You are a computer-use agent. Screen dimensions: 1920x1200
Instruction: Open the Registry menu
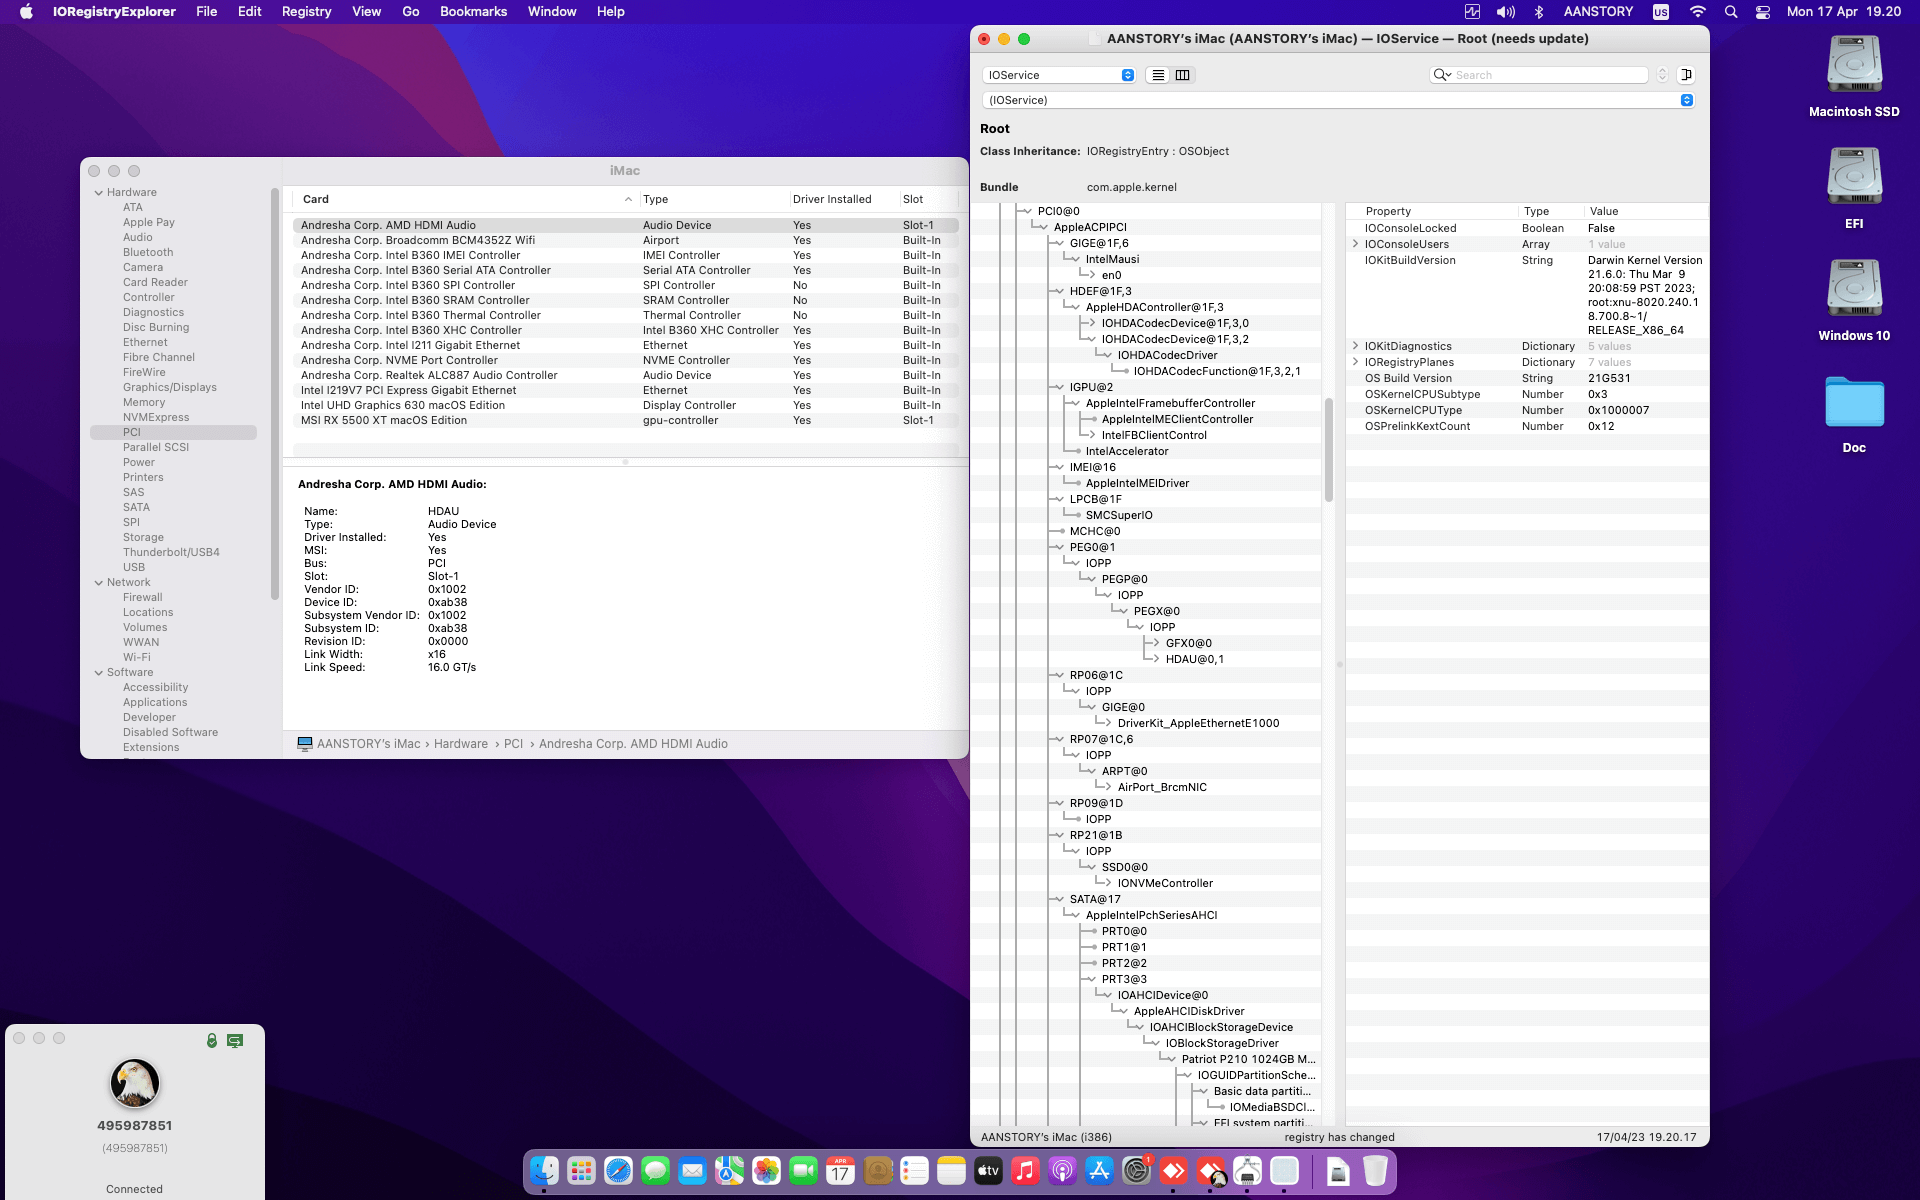pyautogui.click(x=306, y=12)
